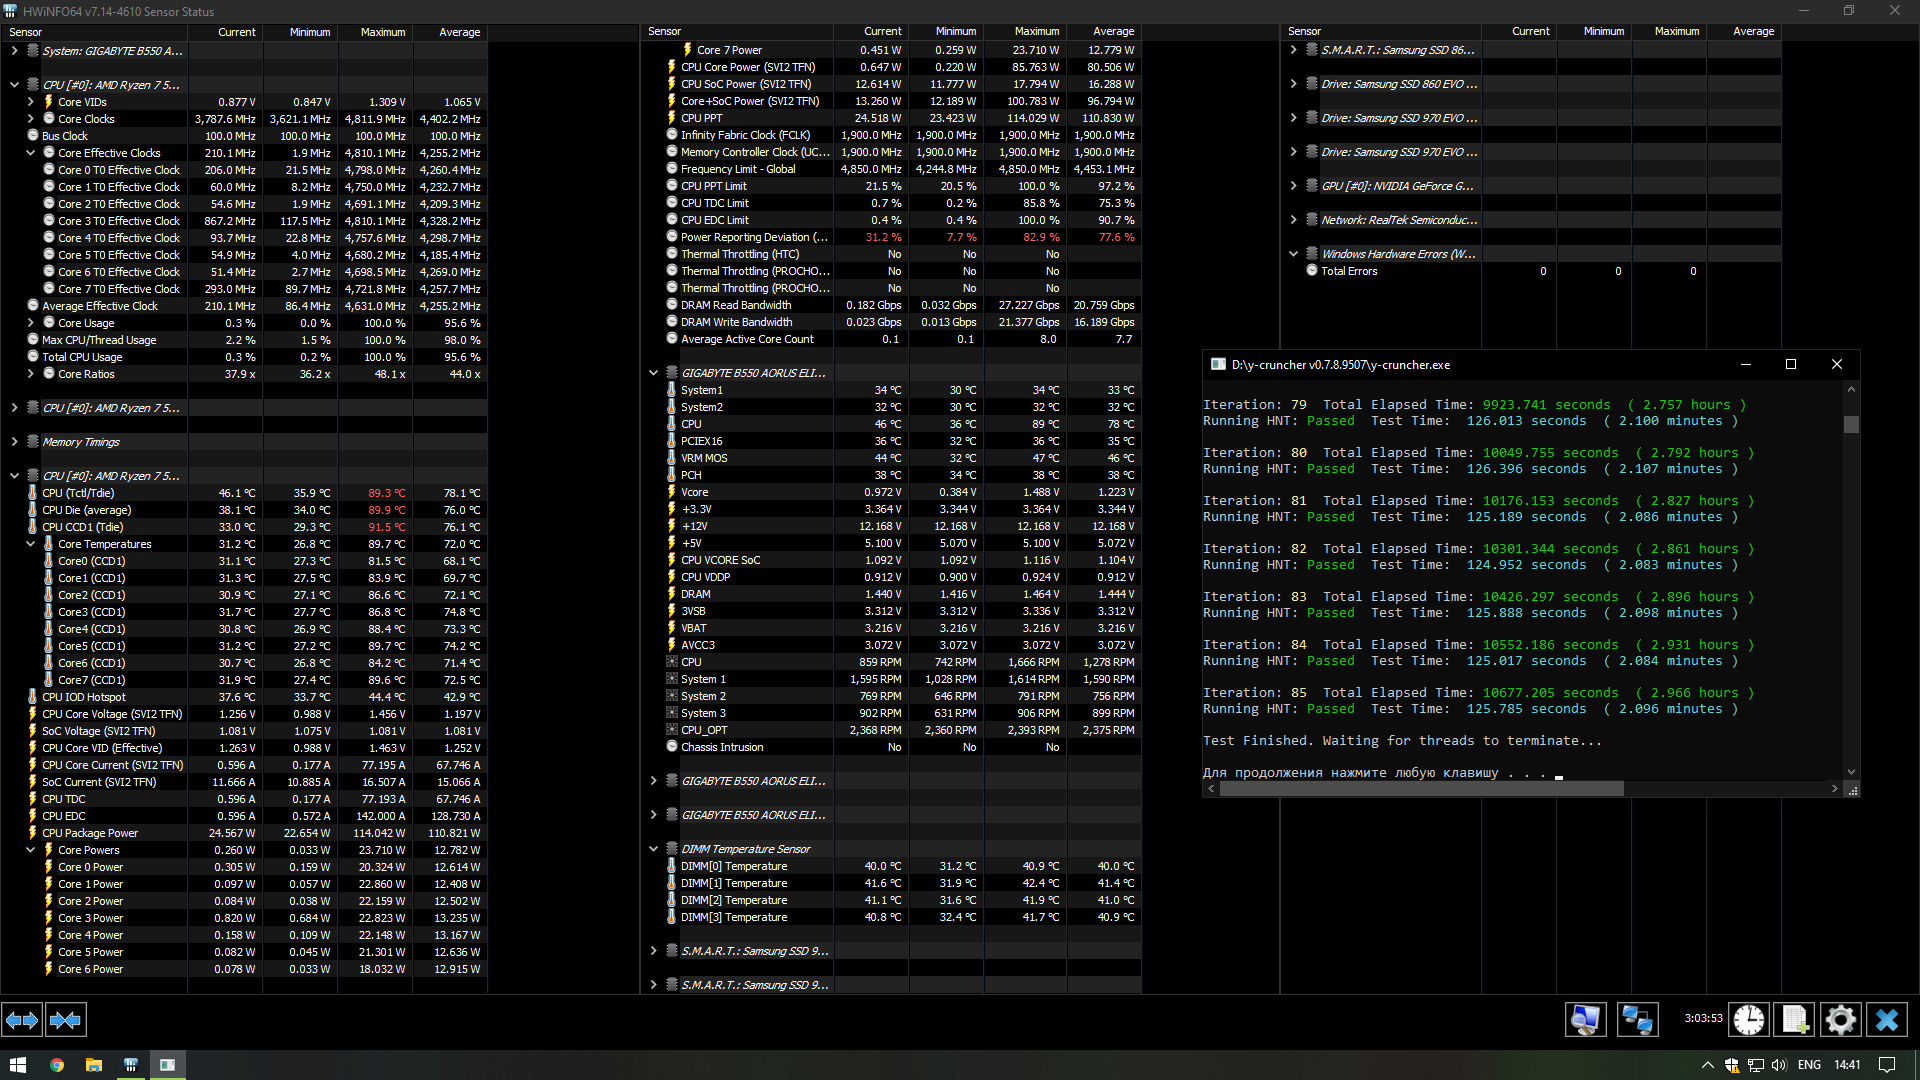Close sensors with blue X icon
The image size is (1920, 1080).
pos(1886,1020)
